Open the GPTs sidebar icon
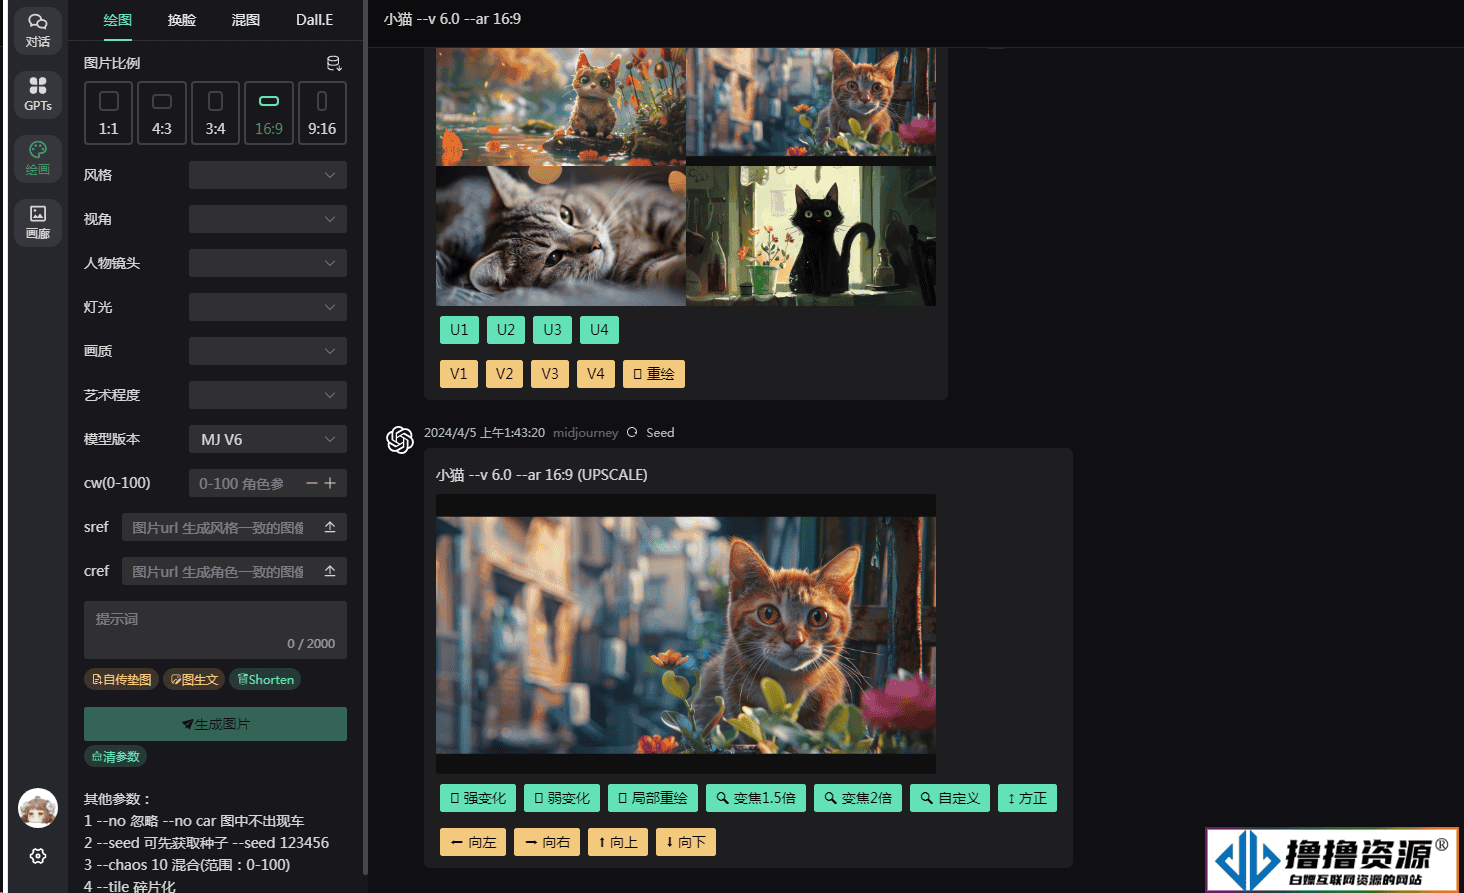The width and height of the screenshot is (1464, 893). [38, 94]
